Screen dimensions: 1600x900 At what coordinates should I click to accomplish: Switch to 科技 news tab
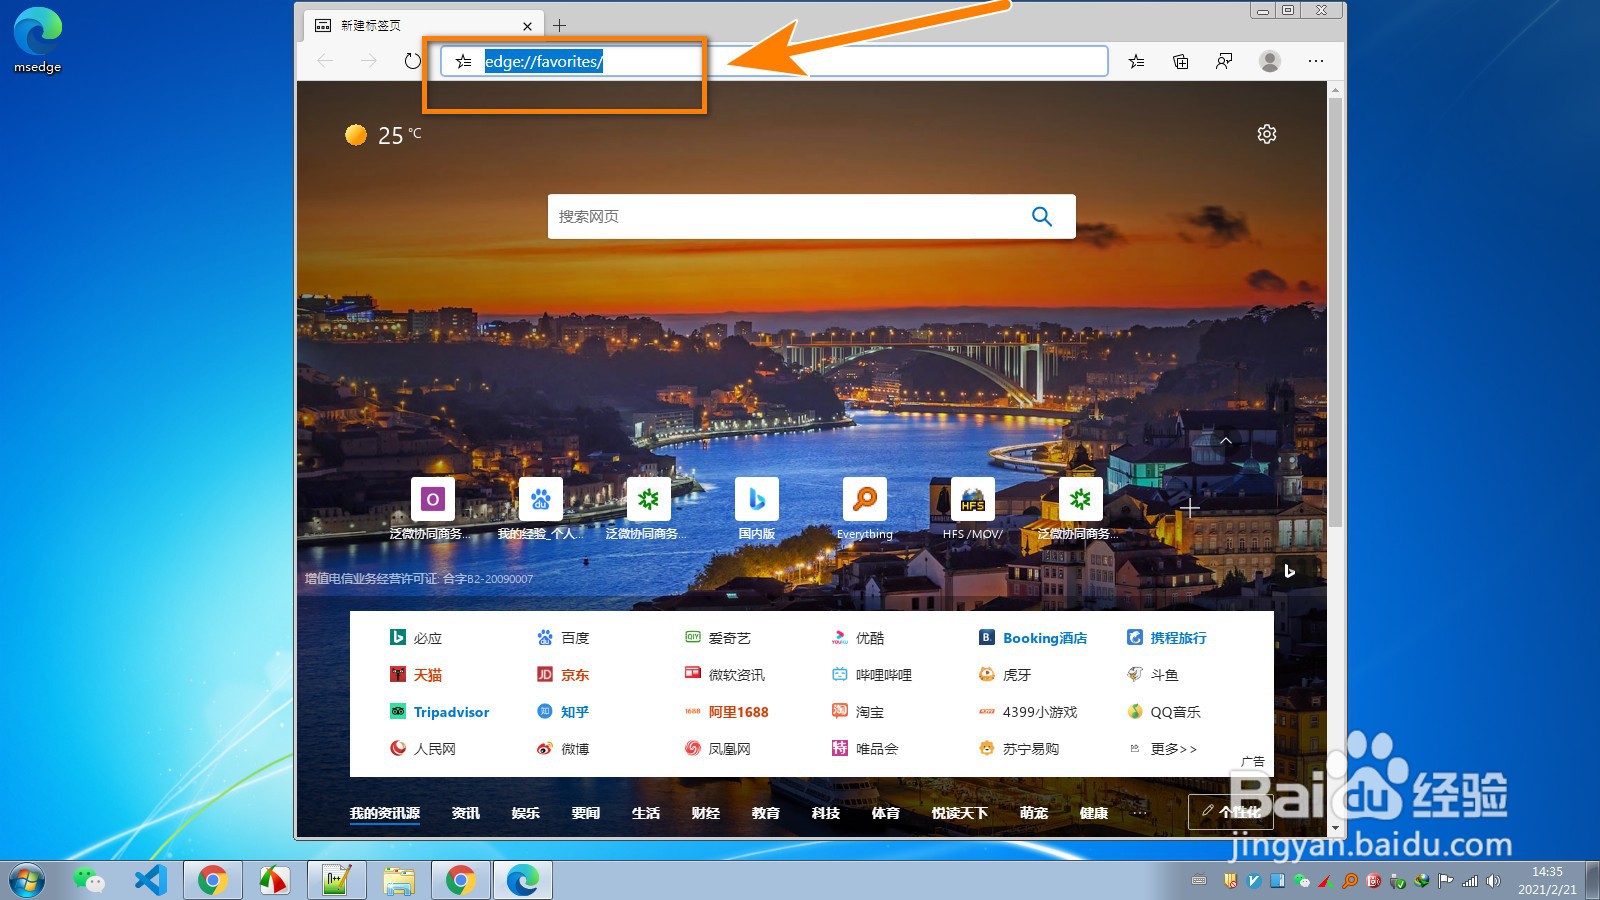[826, 813]
